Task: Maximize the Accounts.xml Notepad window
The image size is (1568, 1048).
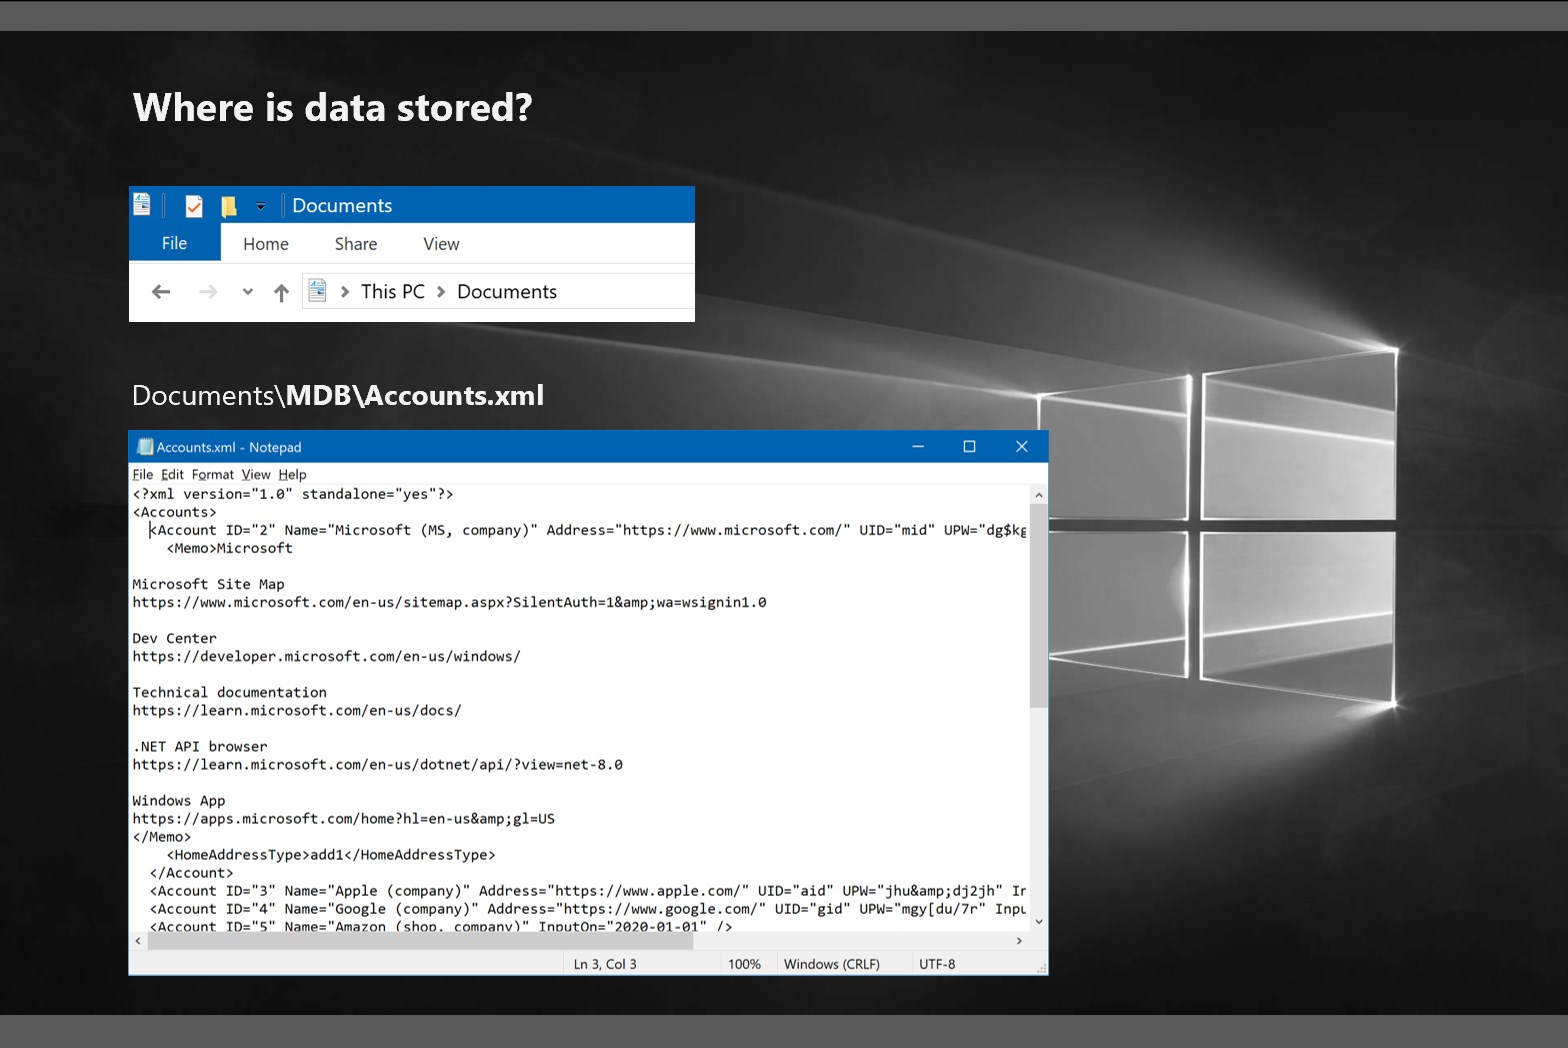Action: point(969,446)
